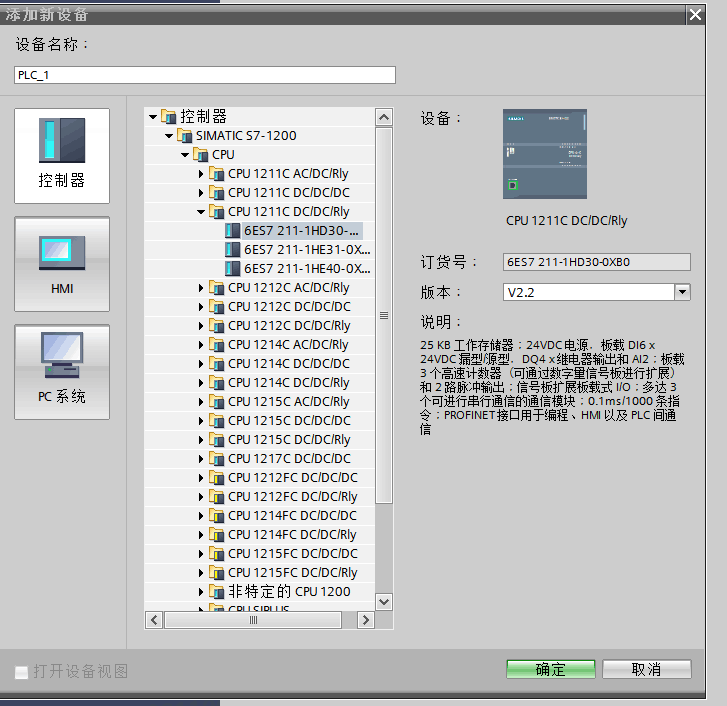Viewport: 727px width, 706px height.
Task: Click the 订货号 order number field
Action: pos(597,262)
